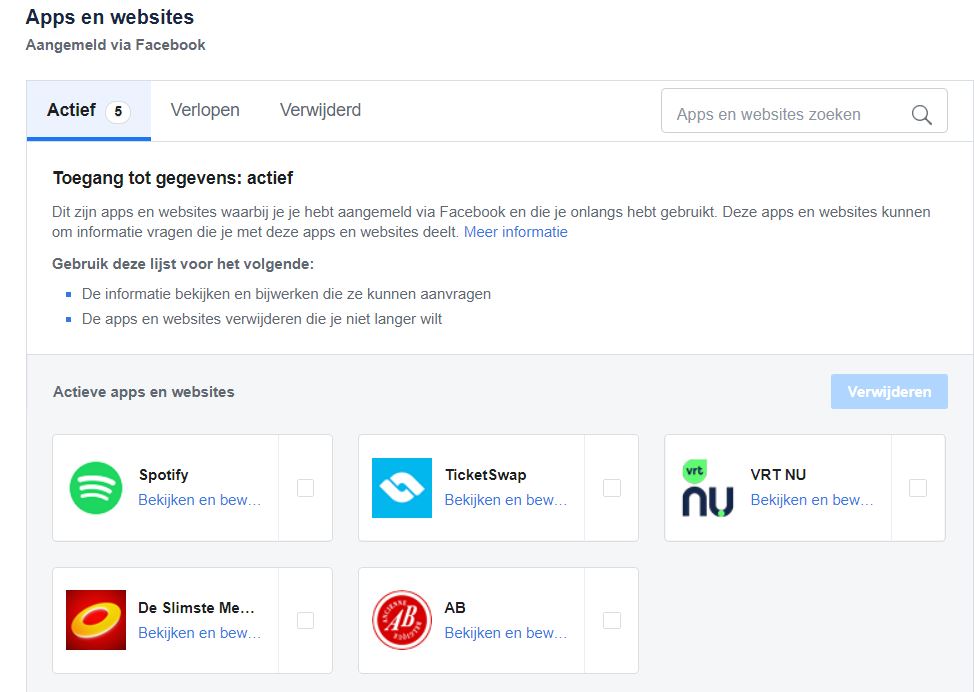
Task: Tick the De Slimste Mens checkbox
Action: [x=305, y=620]
